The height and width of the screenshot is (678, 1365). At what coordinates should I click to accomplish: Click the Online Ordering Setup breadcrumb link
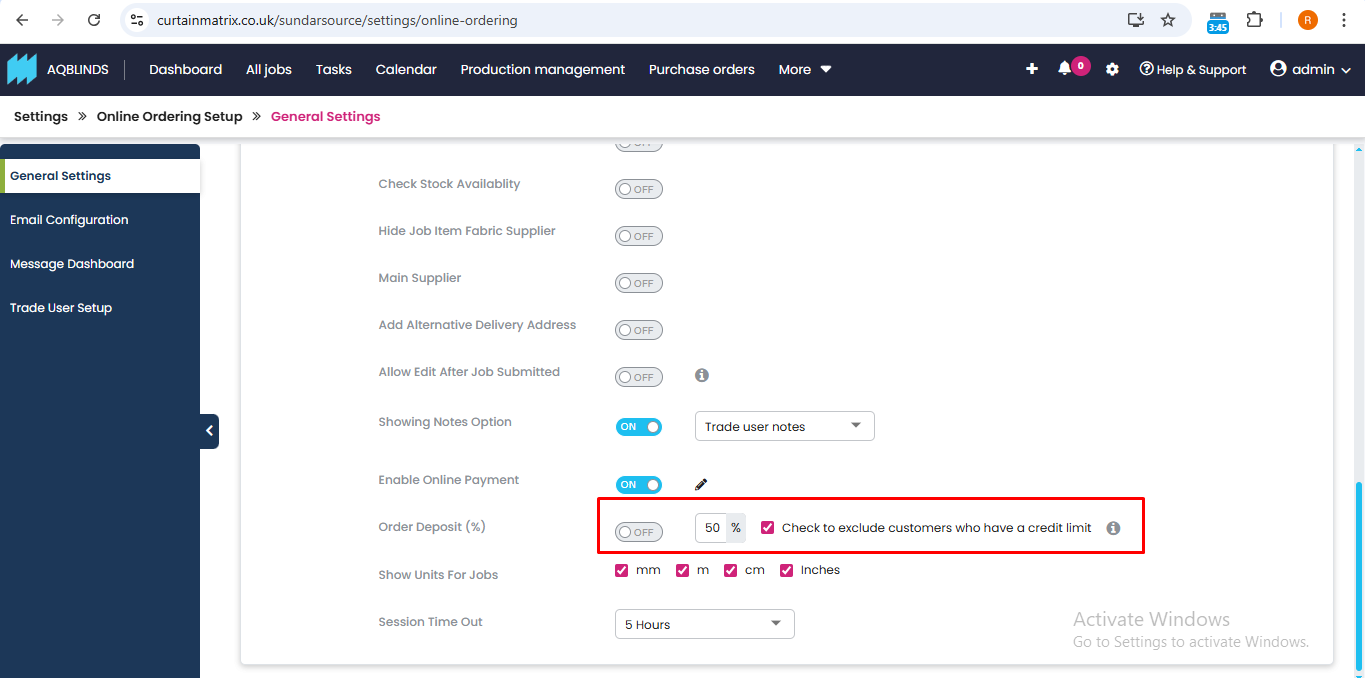169,116
